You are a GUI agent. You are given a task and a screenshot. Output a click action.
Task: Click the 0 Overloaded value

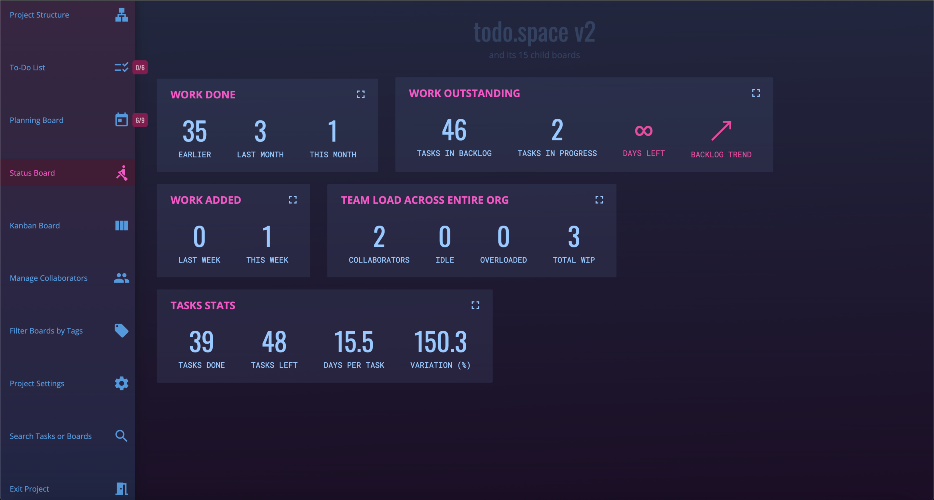503,237
